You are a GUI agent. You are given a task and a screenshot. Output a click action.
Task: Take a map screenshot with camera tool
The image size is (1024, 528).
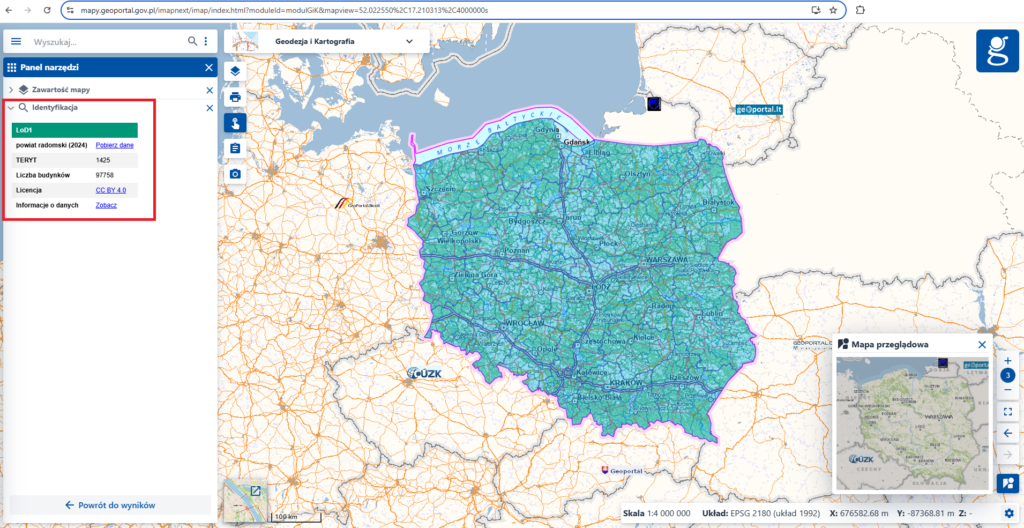235,174
